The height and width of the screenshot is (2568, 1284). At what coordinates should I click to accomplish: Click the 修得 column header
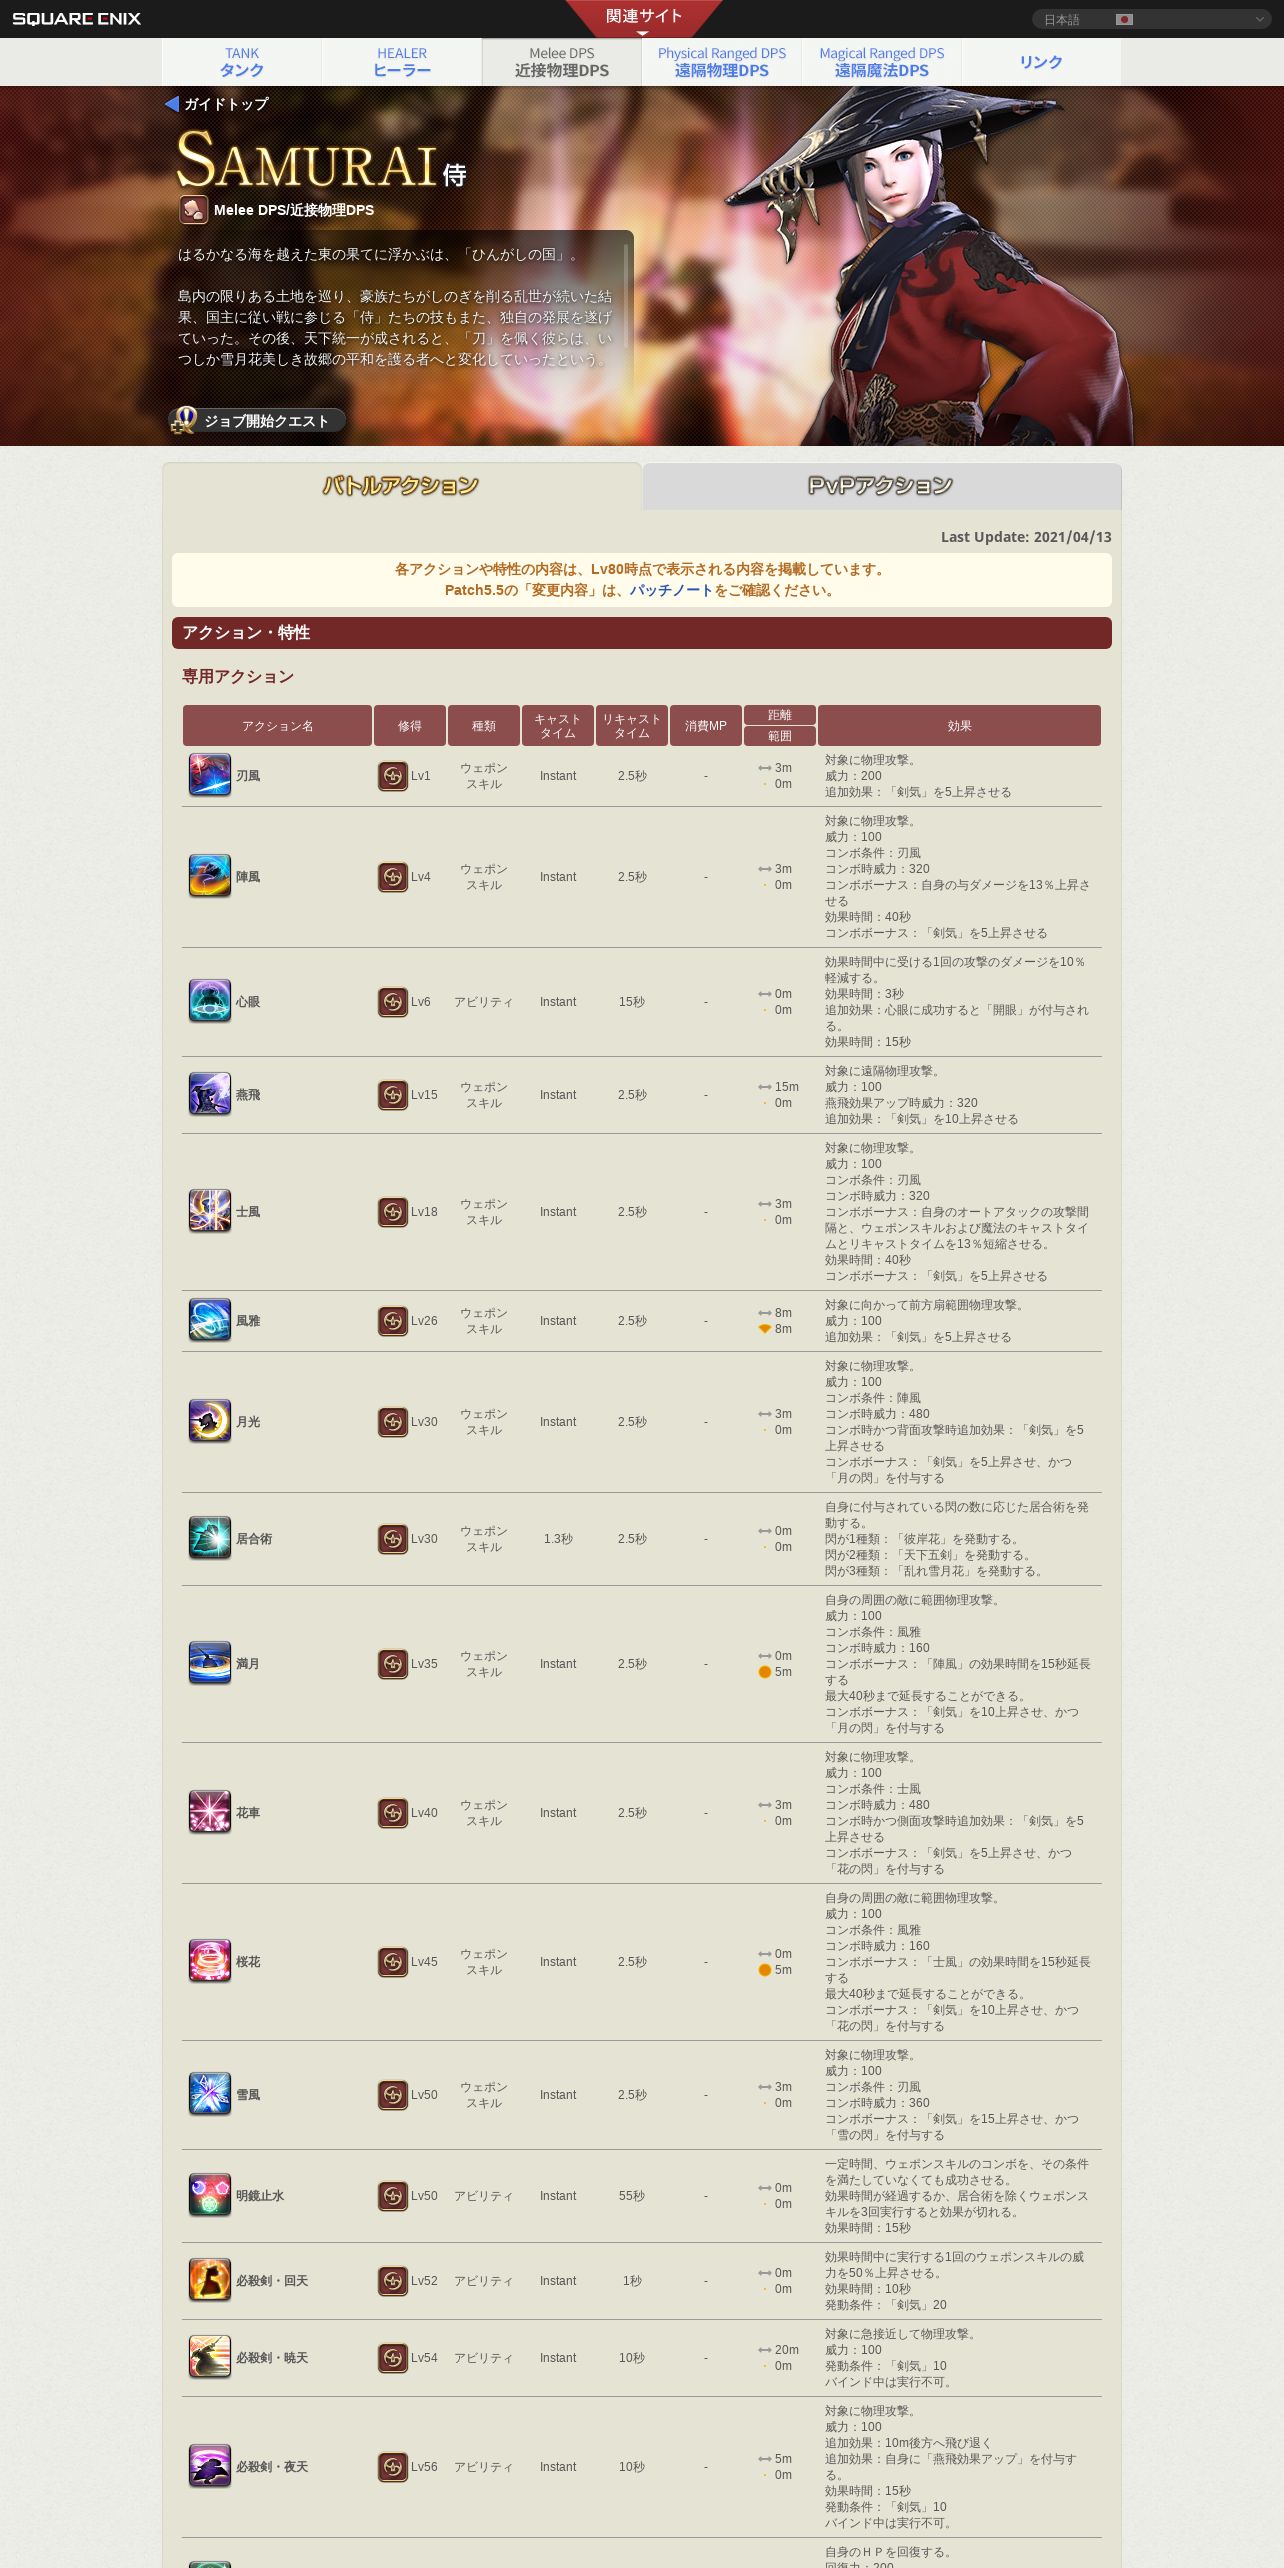click(x=410, y=726)
